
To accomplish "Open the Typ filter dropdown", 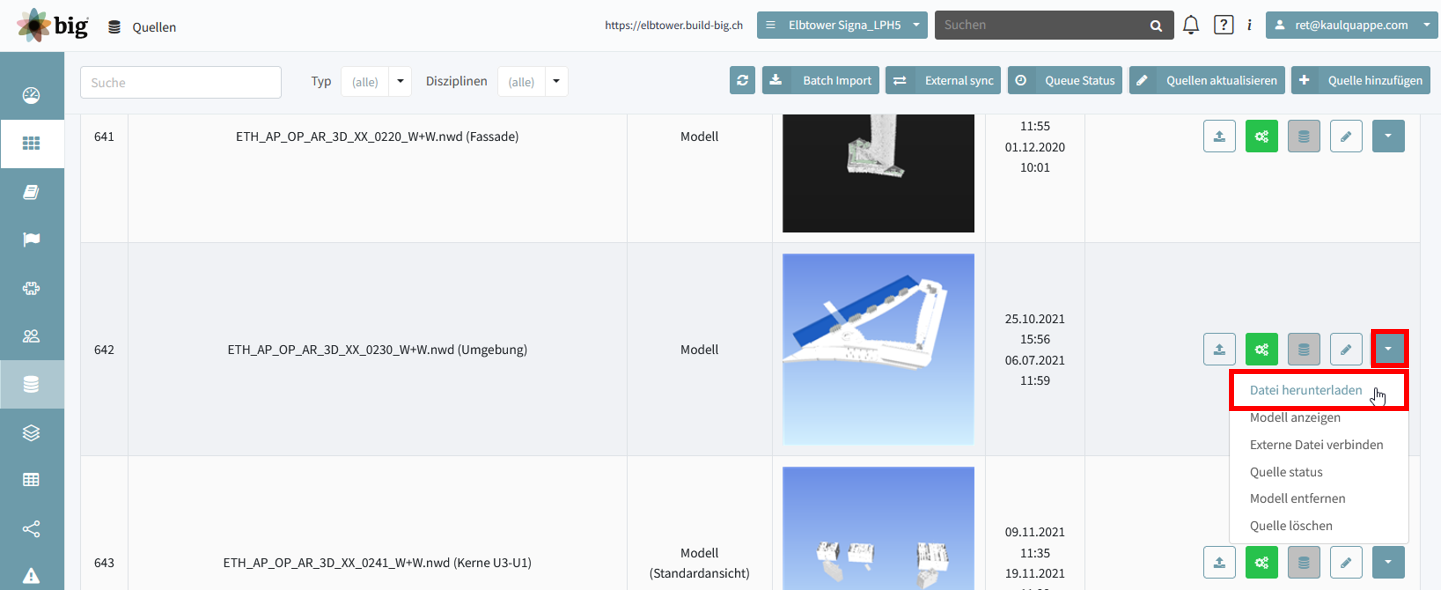I will pyautogui.click(x=376, y=82).
